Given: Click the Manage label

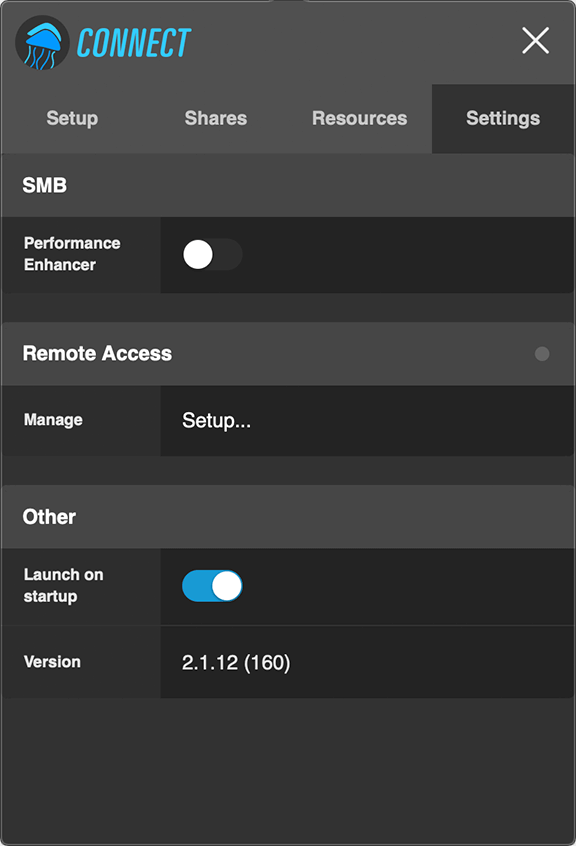Looking at the screenshot, I should 53,420.
